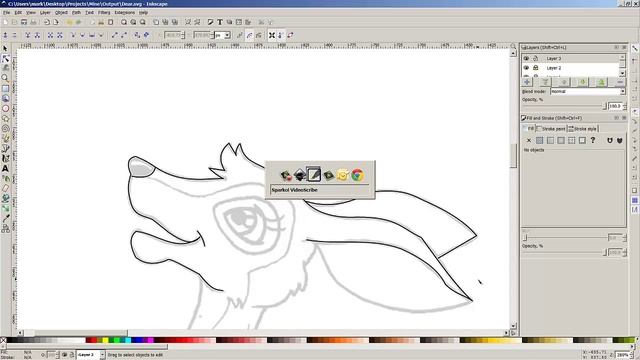Screen dimensions: 640x360
Task: Select the Node edit tool
Action: point(5,59)
